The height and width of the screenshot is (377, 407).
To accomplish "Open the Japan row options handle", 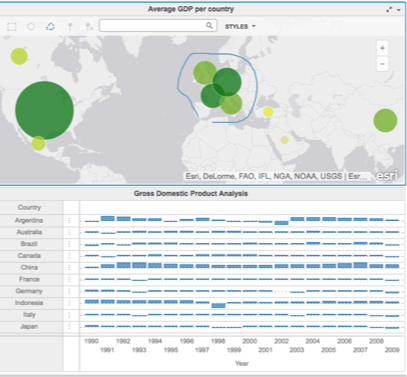I will 69,326.
